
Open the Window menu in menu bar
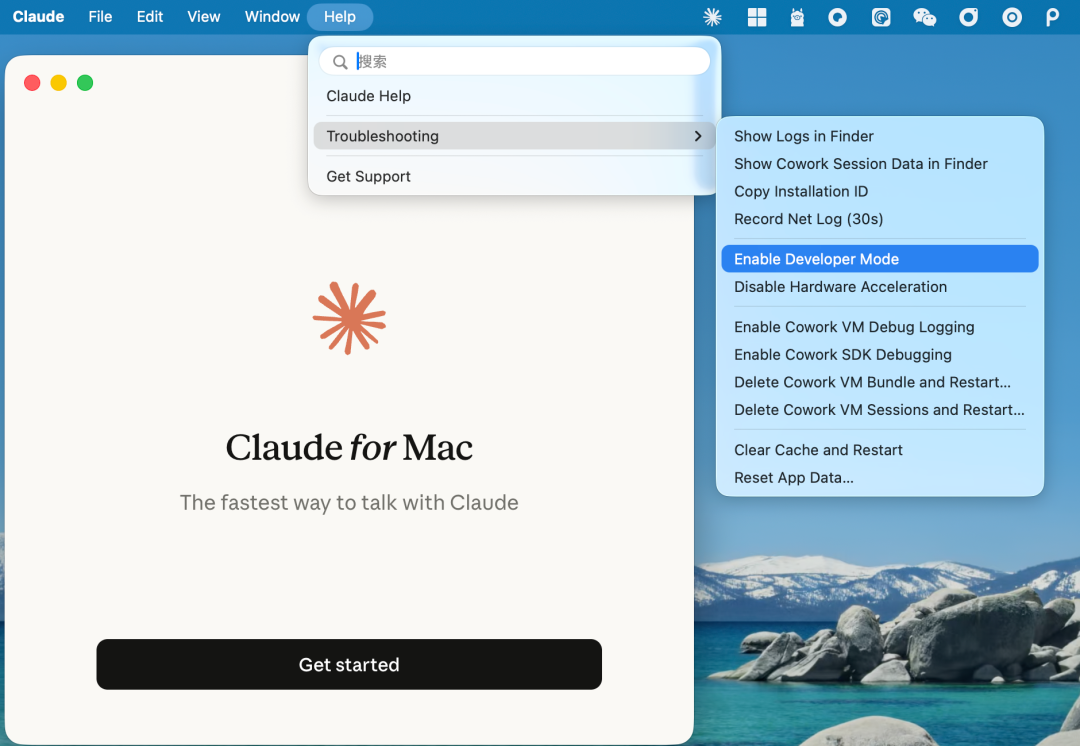[x=272, y=17]
